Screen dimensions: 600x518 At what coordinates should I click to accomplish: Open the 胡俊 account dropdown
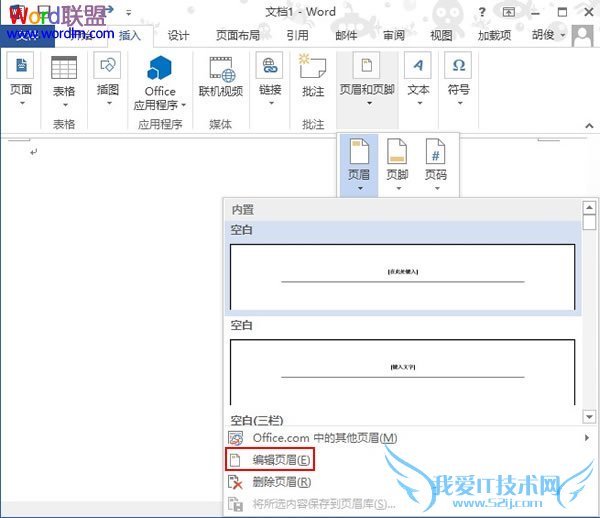click(x=549, y=35)
